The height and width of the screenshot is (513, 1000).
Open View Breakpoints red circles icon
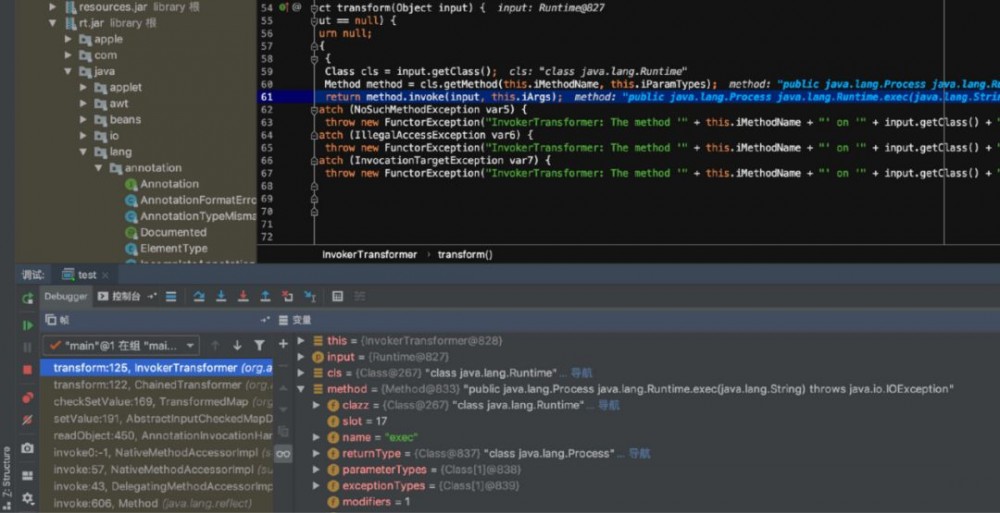pos(27,398)
